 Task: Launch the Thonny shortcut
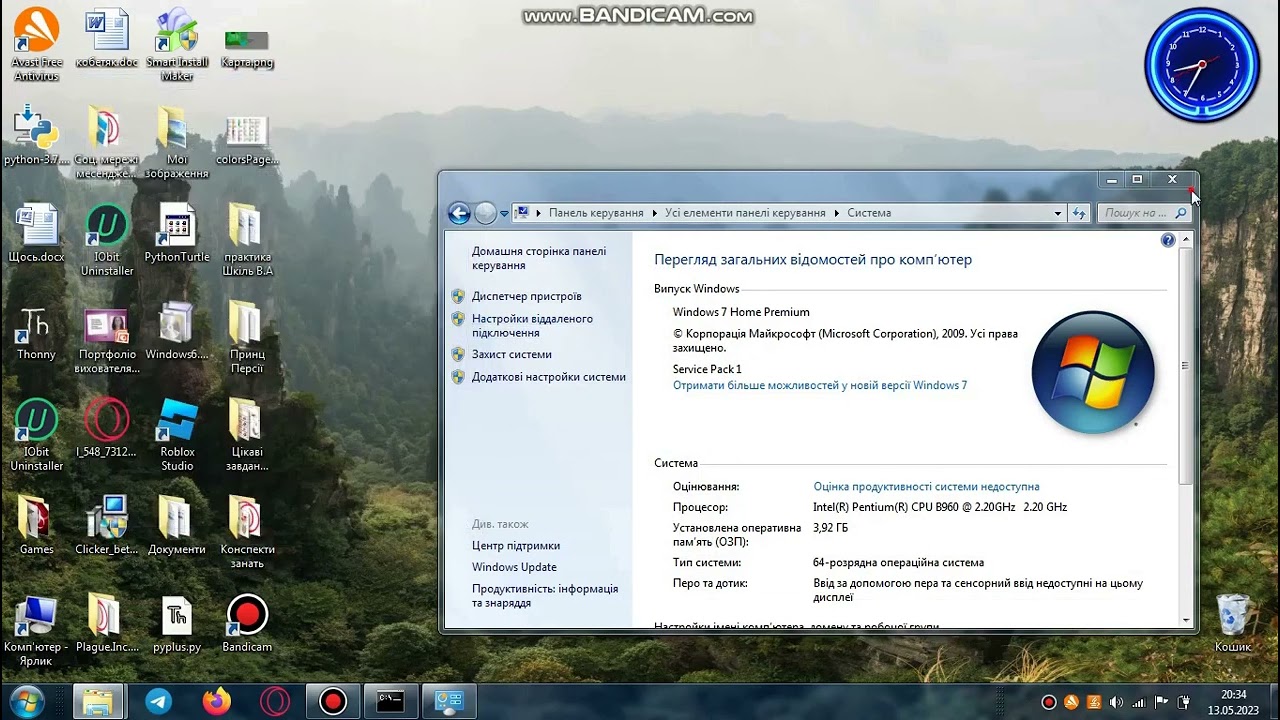36,331
